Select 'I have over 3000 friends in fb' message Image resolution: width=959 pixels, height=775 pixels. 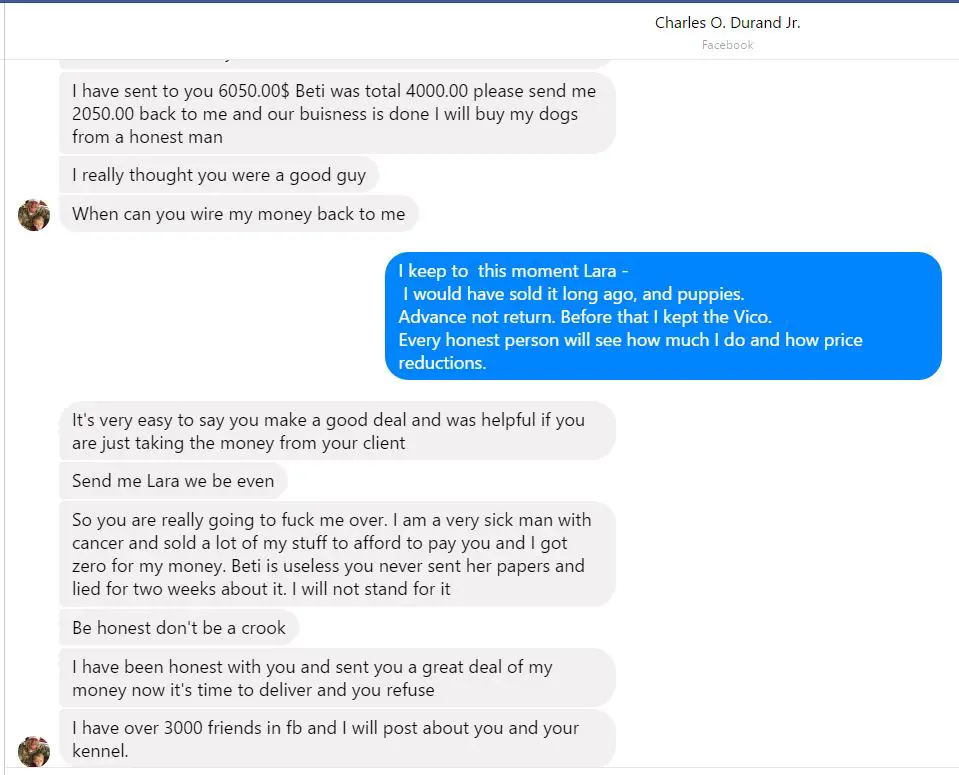click(337, 739)
